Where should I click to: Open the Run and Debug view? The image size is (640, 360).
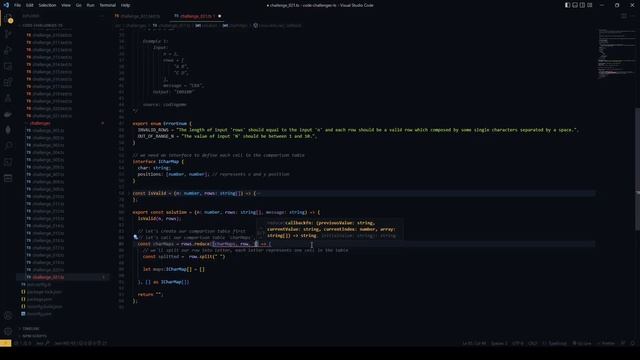coord(8,51)
